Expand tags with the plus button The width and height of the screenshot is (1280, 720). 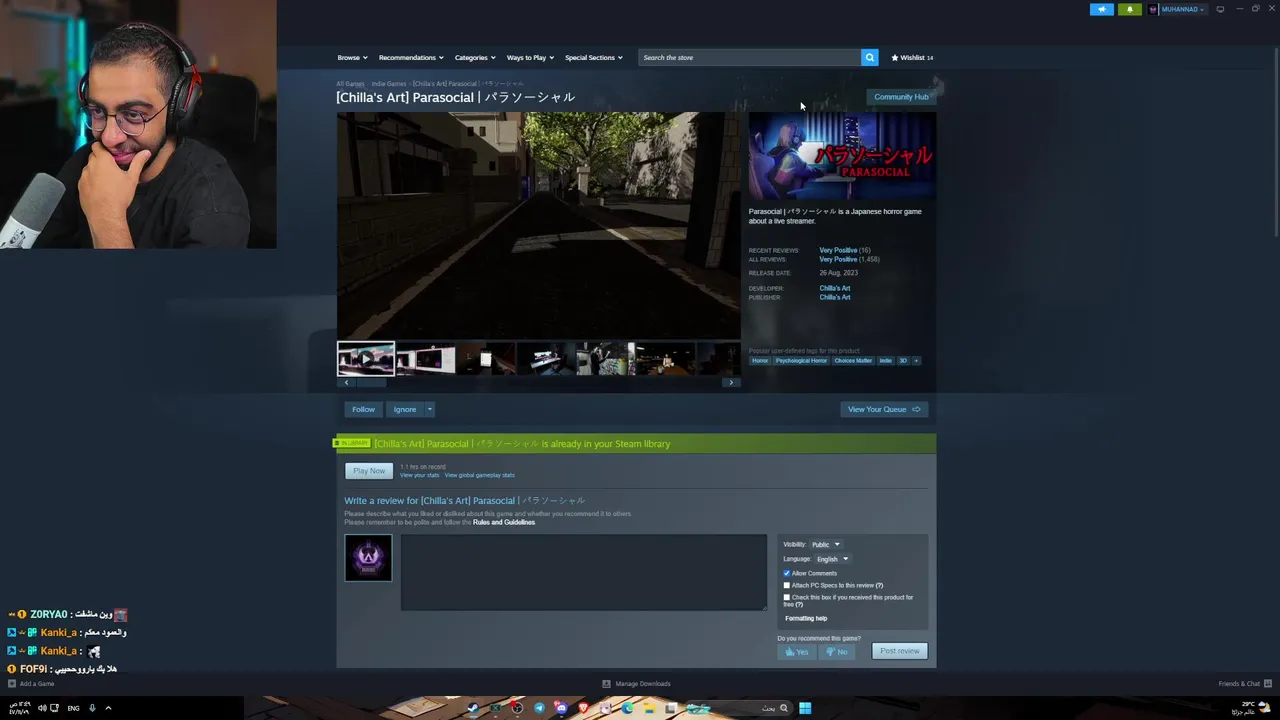point(916,361)
